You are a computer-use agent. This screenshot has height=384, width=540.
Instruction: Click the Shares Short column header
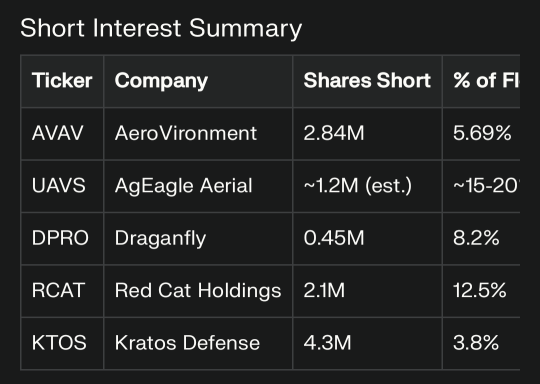367,81
